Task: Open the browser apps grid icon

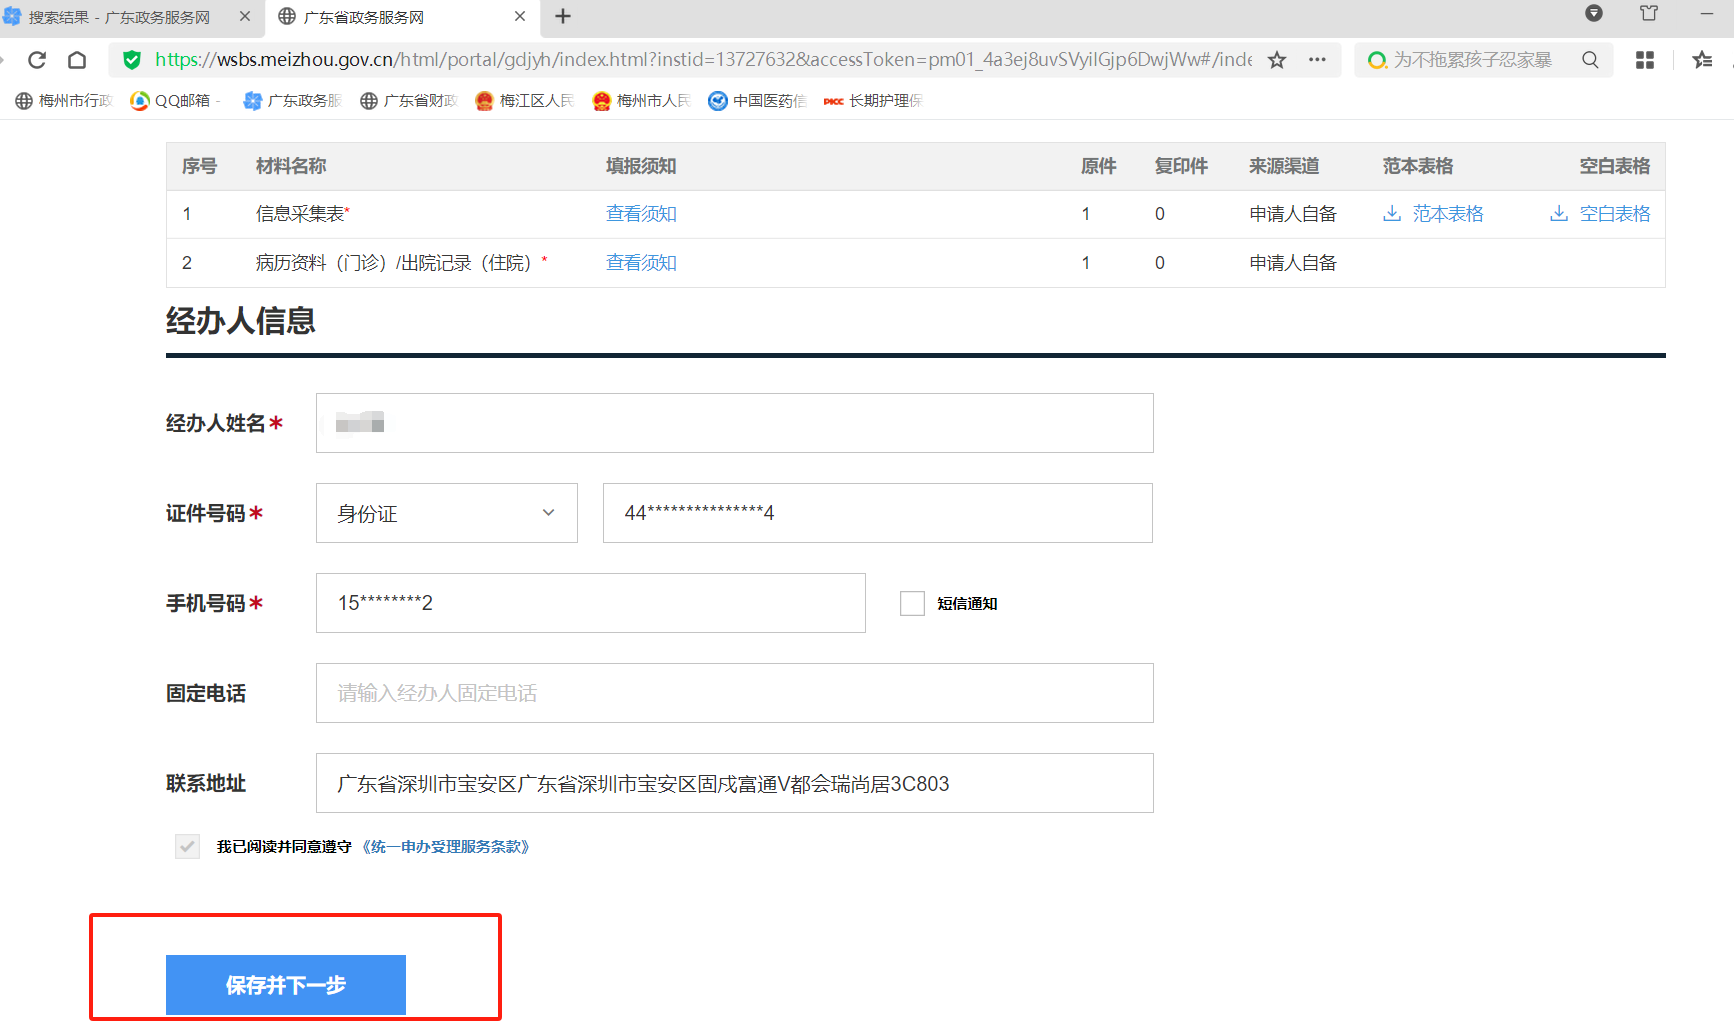Action: click(x=1644, y=60)
